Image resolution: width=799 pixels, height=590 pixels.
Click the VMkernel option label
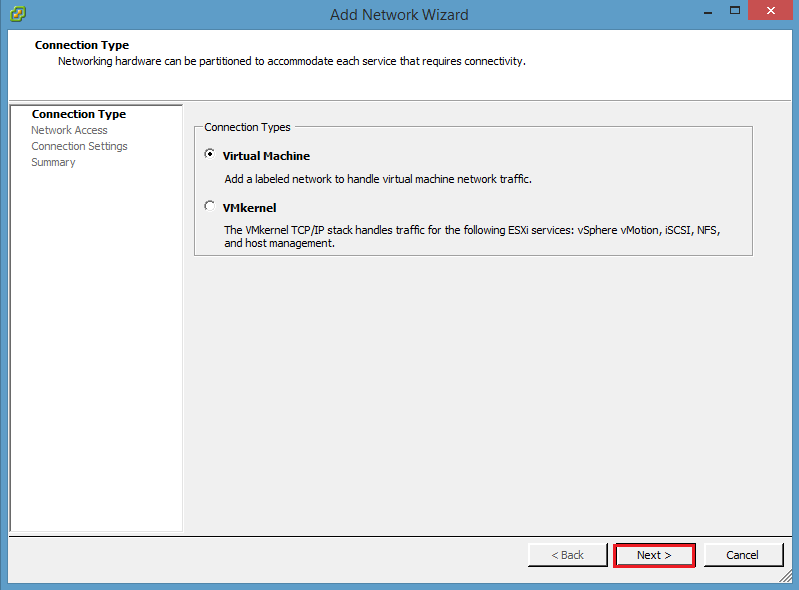249,208
